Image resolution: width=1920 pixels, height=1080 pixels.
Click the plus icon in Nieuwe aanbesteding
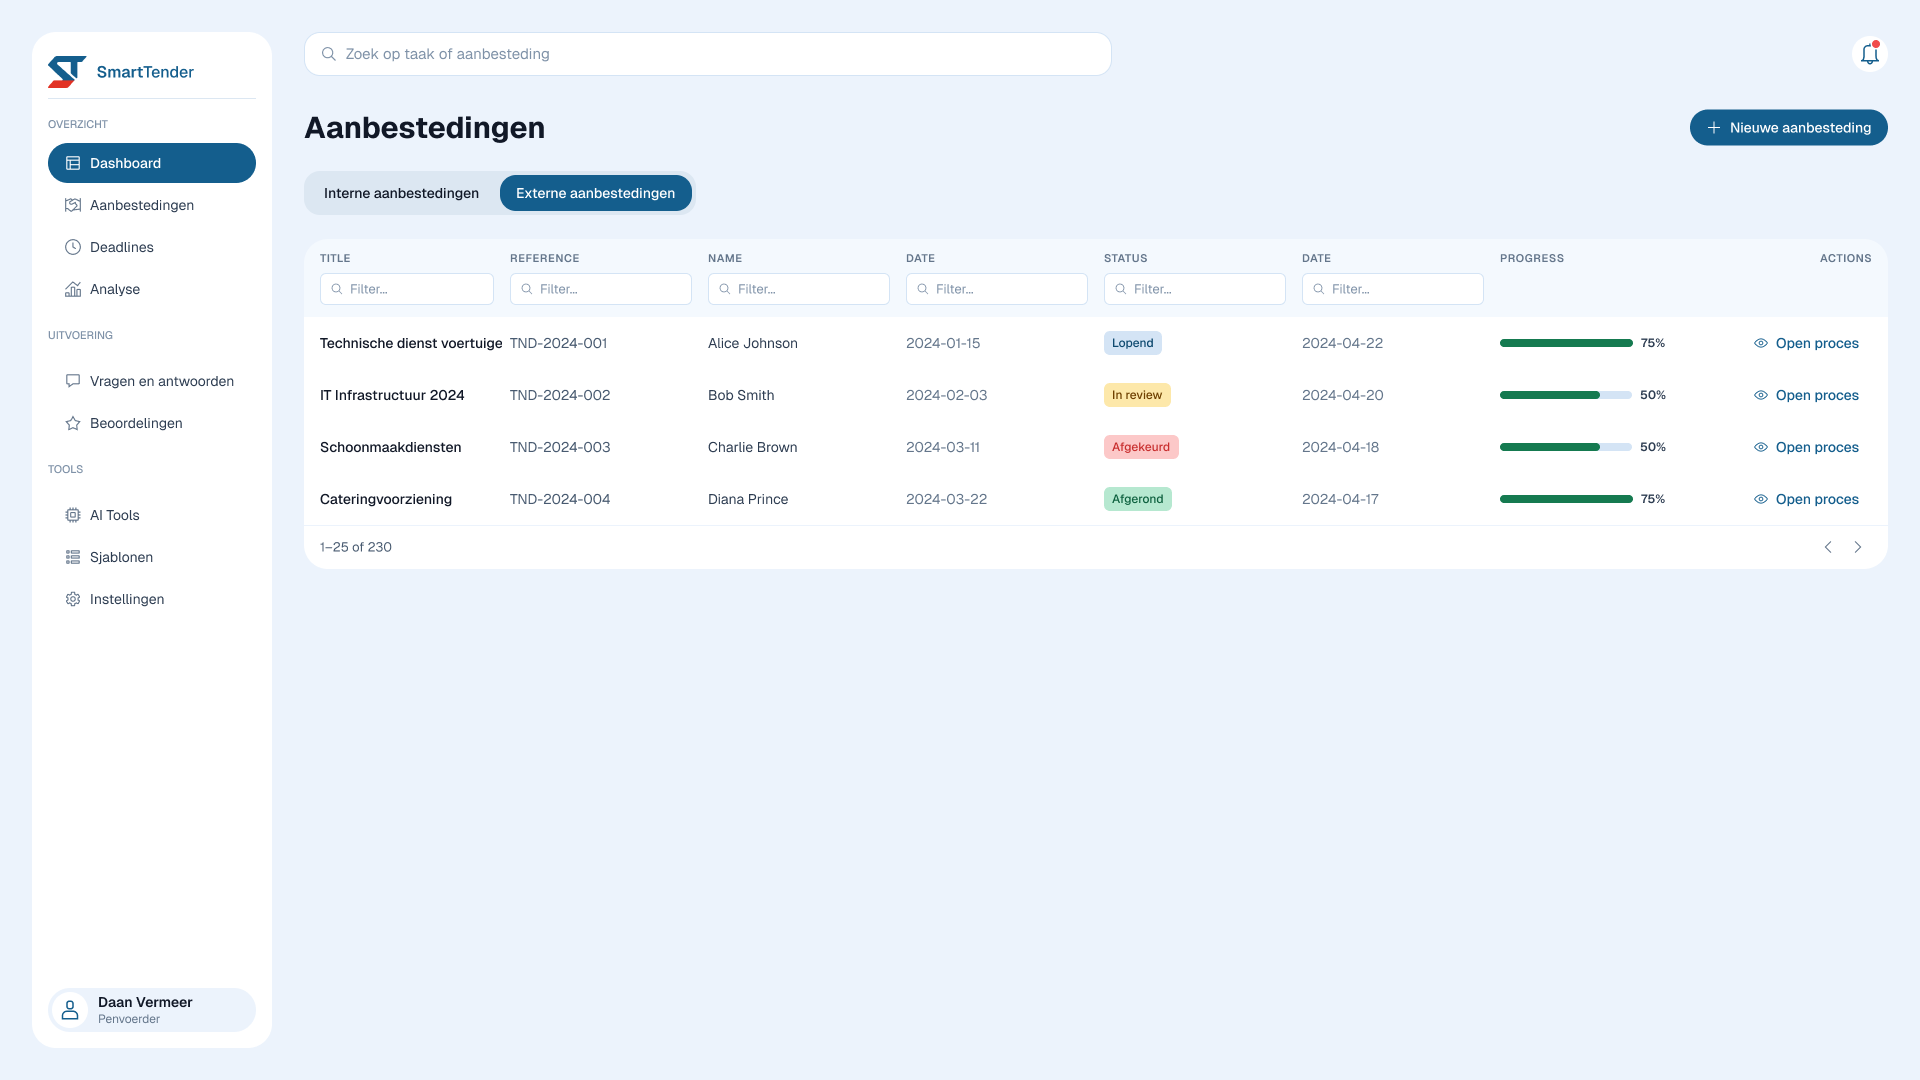coord(1714,128)
